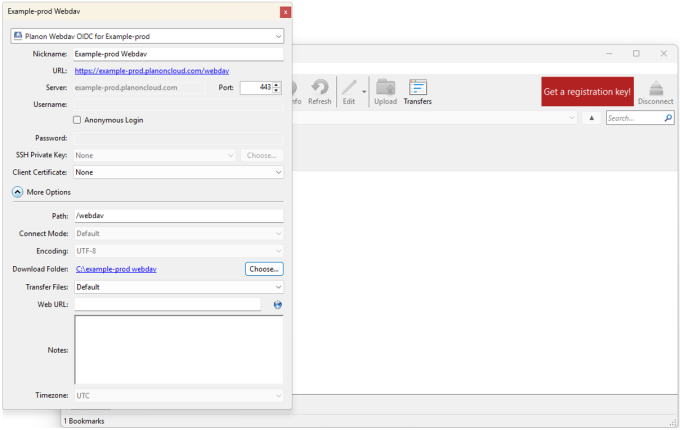The height and width of the screenshot is (430, 680).
Task: Choose a download folder button
Action: click(264, 269)
